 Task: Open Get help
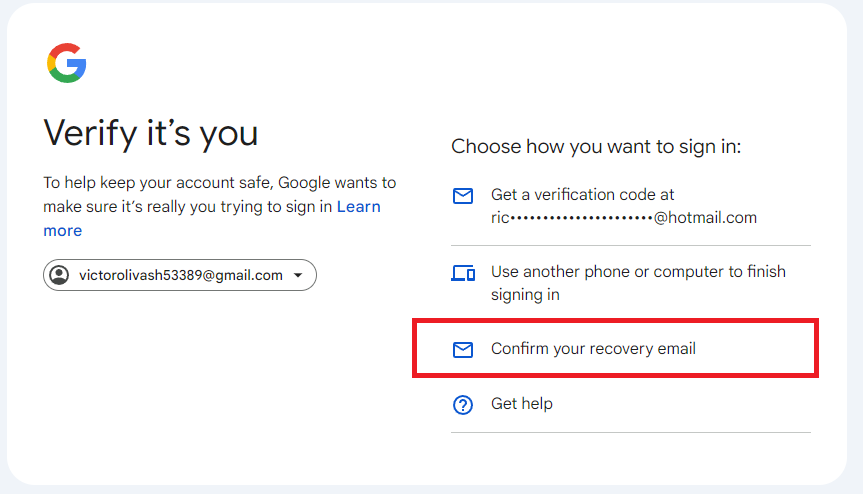pos(521,404)
